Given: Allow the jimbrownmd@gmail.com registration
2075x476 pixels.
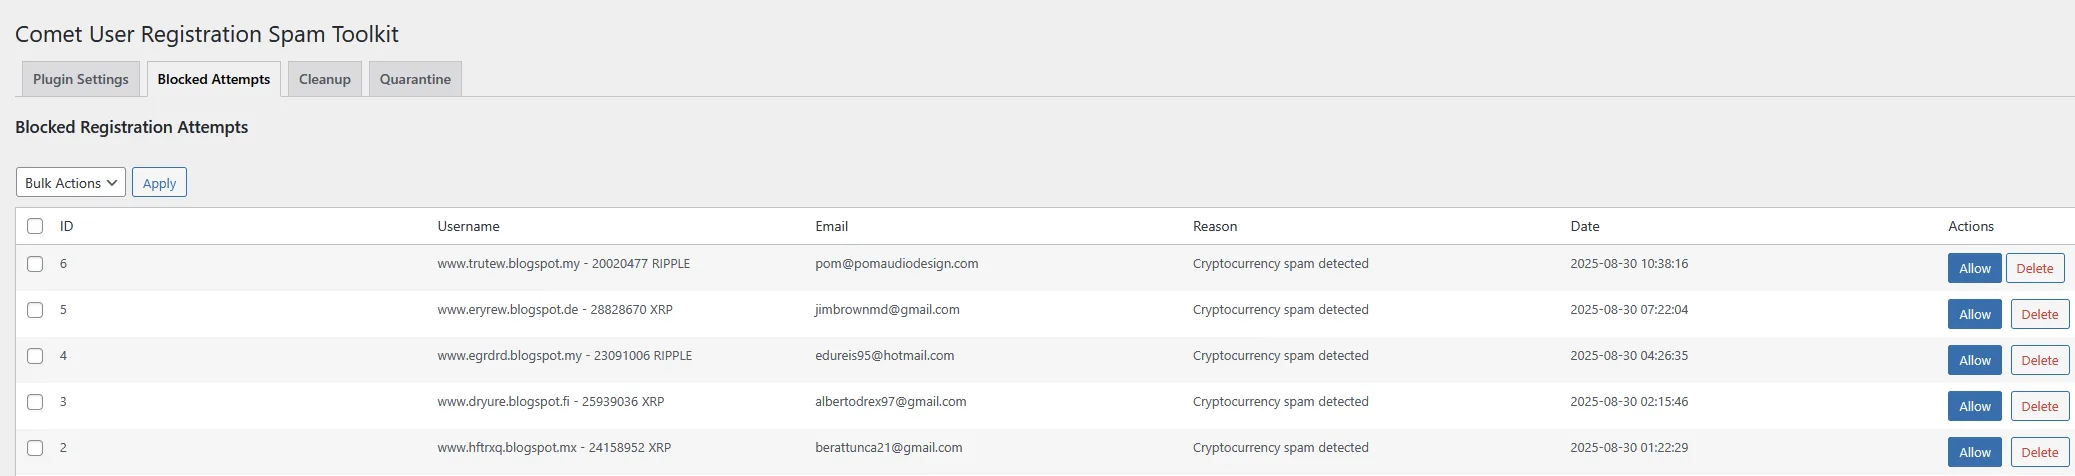Looking at the screenshot, I should 1974,314.
